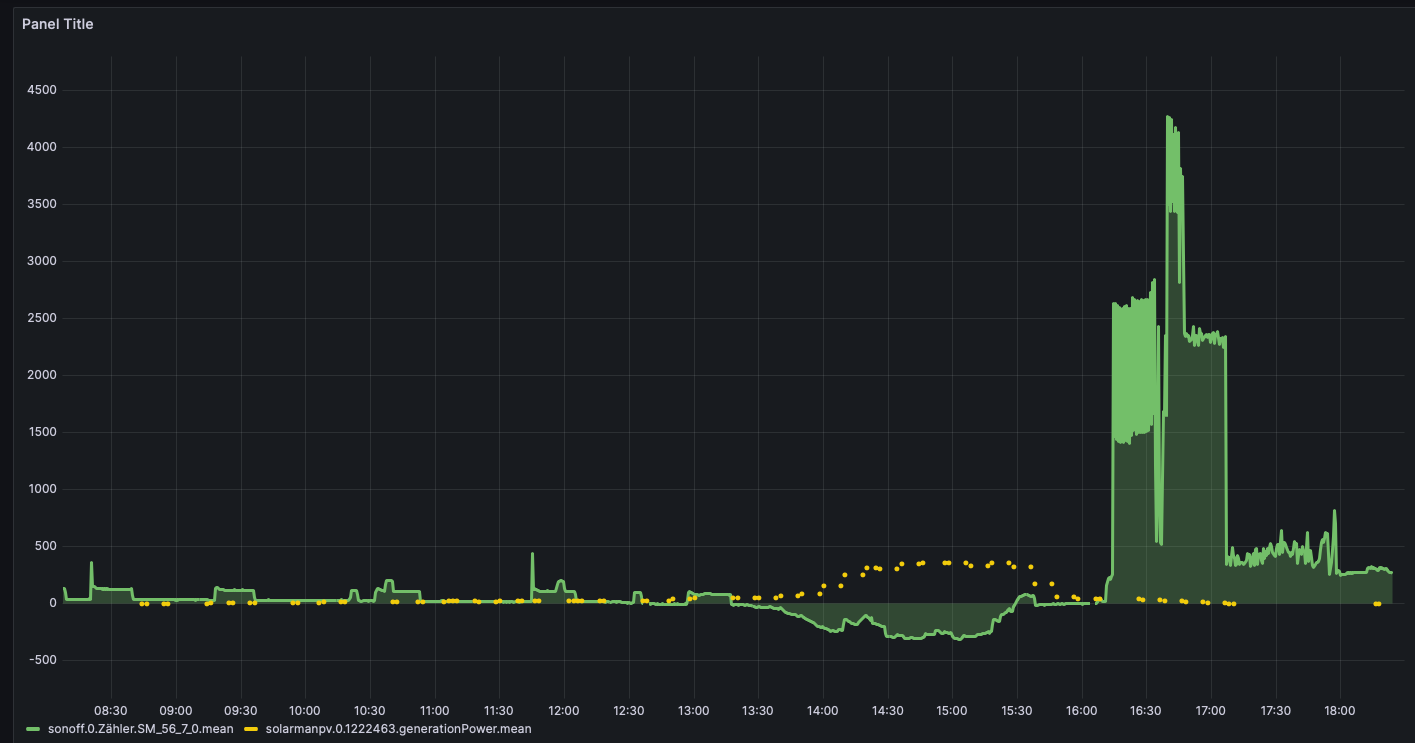
Task: Open color picker for green sonoff legend swatch
Action: (33, 729)
